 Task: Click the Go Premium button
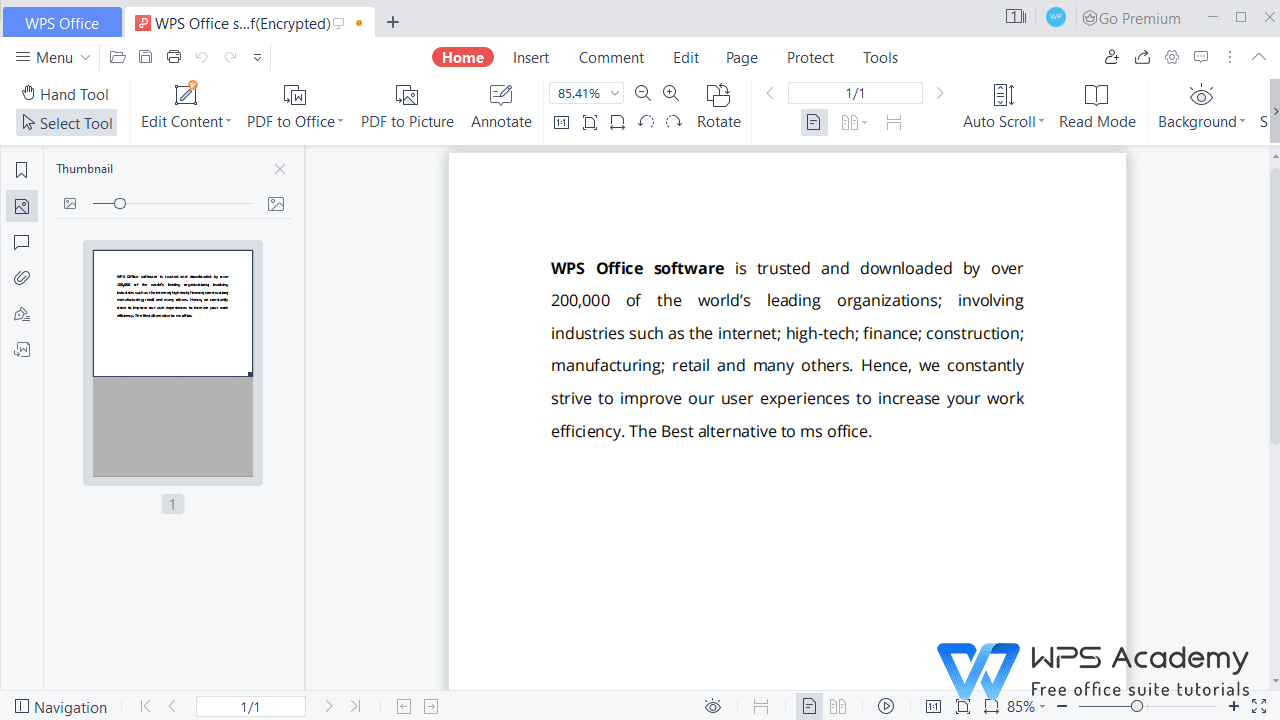coord(1132,18)
